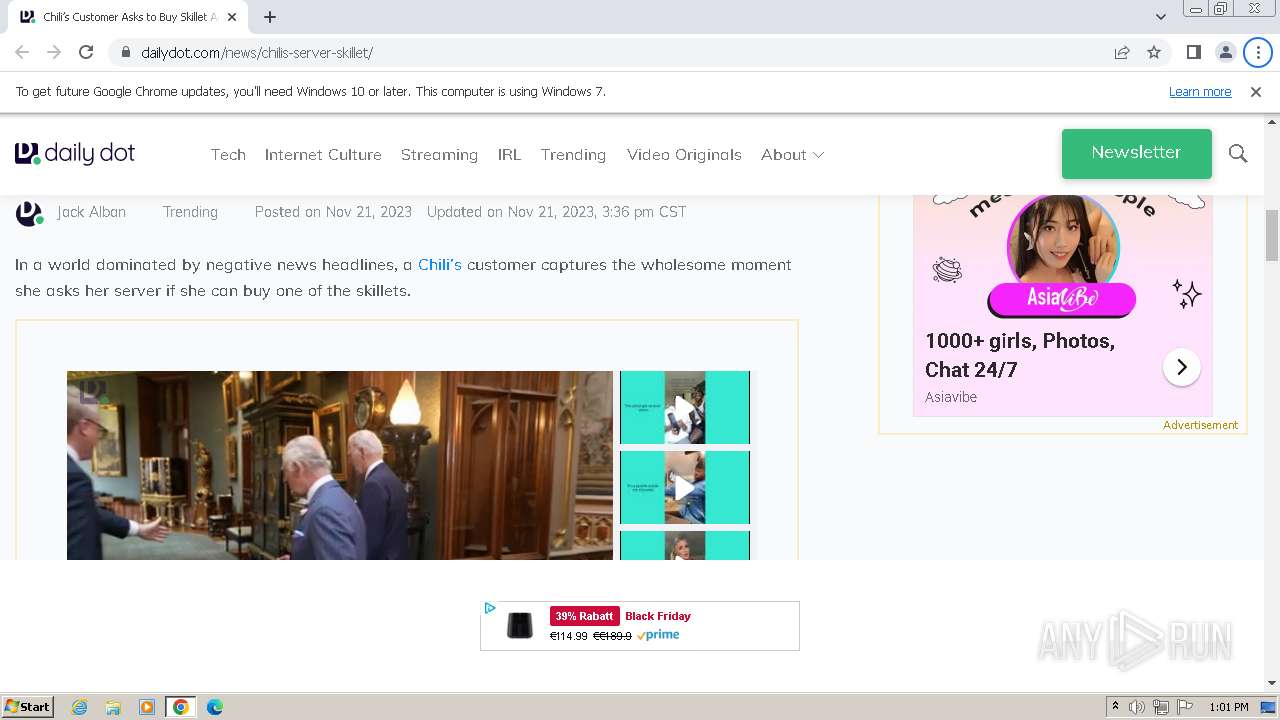Dismiss Chrome update notice bar
This screenshot has height=720, width=1280.
(x=1256, y=91)
